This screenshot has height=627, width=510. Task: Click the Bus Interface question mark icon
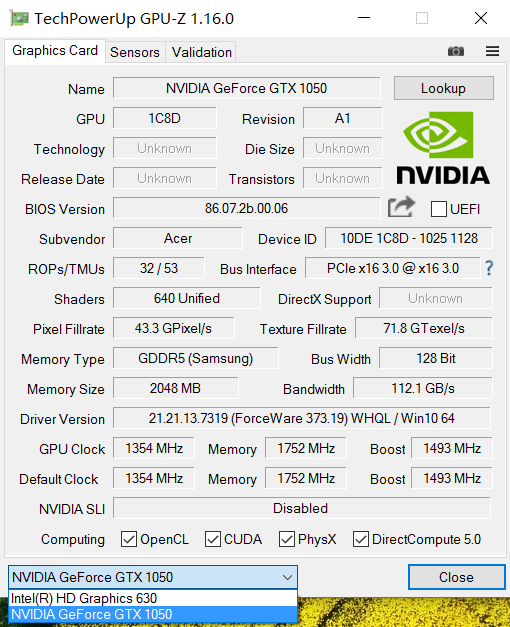pyautogui.click(x=489, y=268)
